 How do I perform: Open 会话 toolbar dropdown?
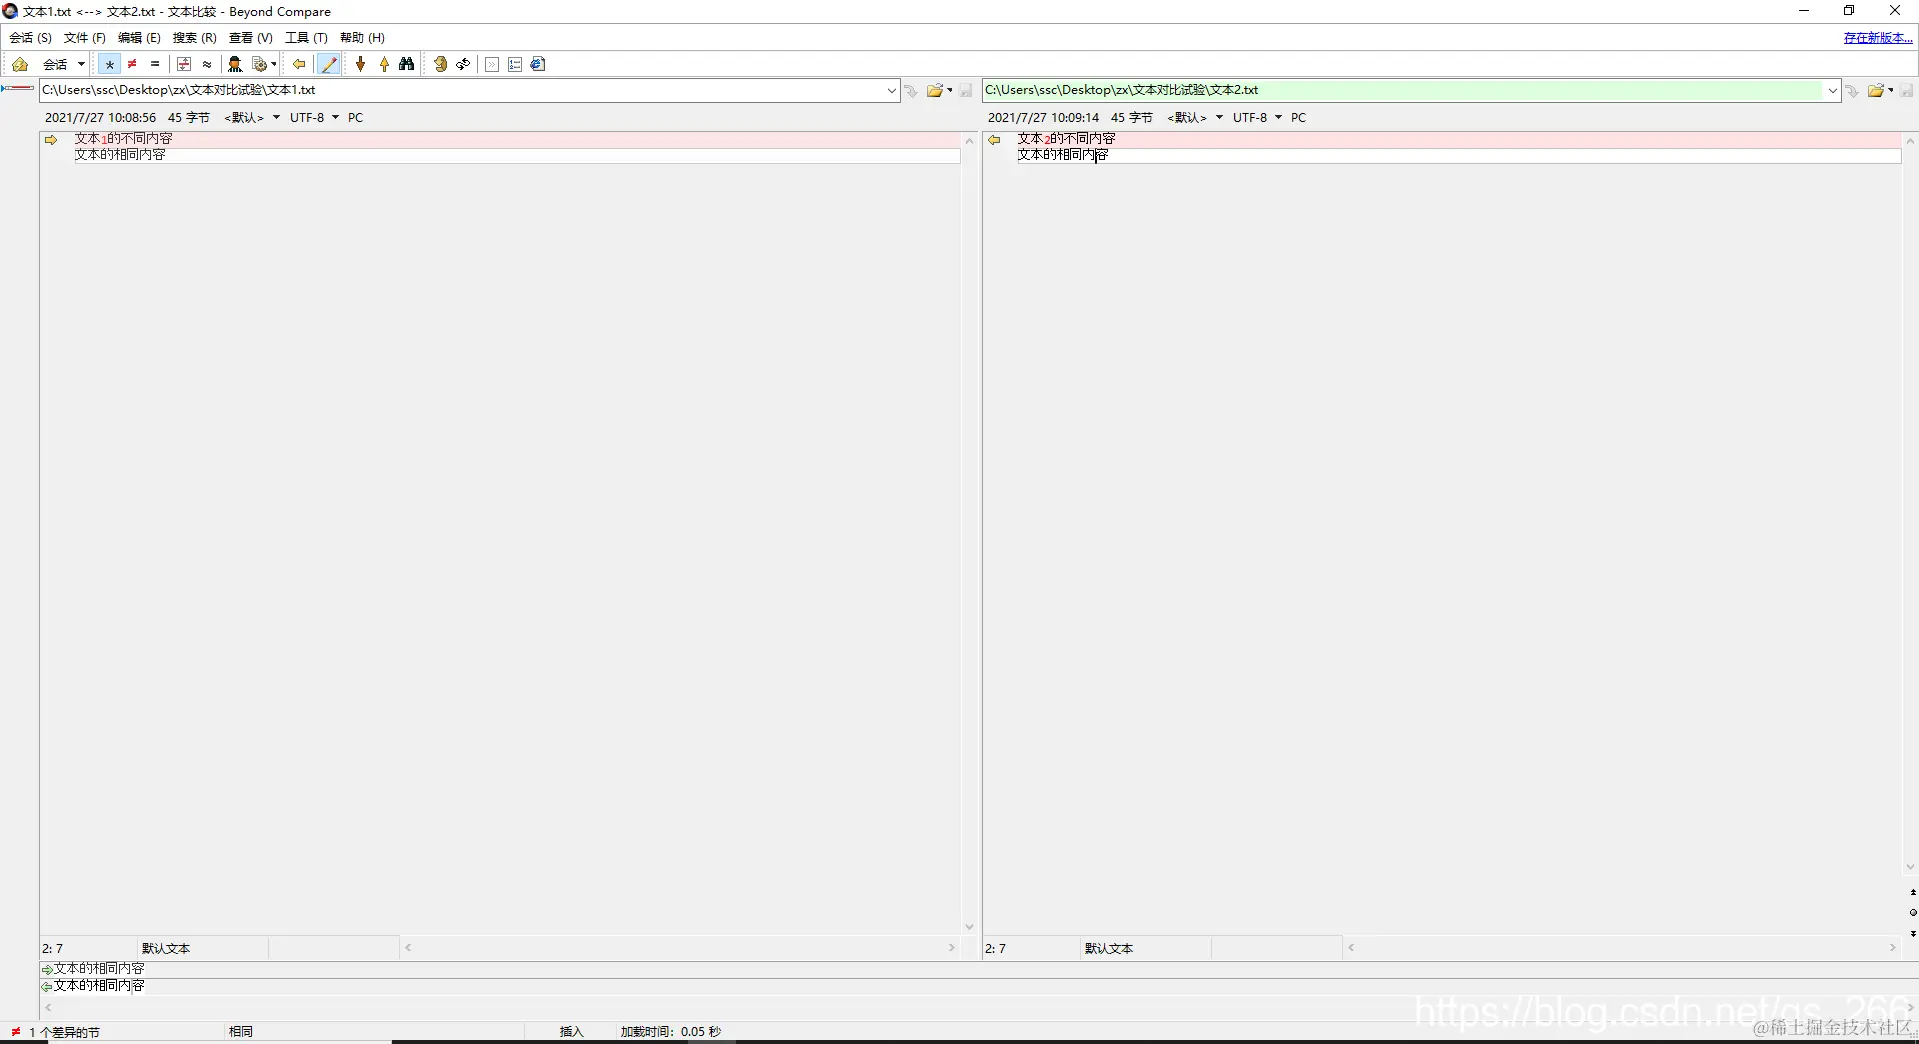(x=64, y=64)
